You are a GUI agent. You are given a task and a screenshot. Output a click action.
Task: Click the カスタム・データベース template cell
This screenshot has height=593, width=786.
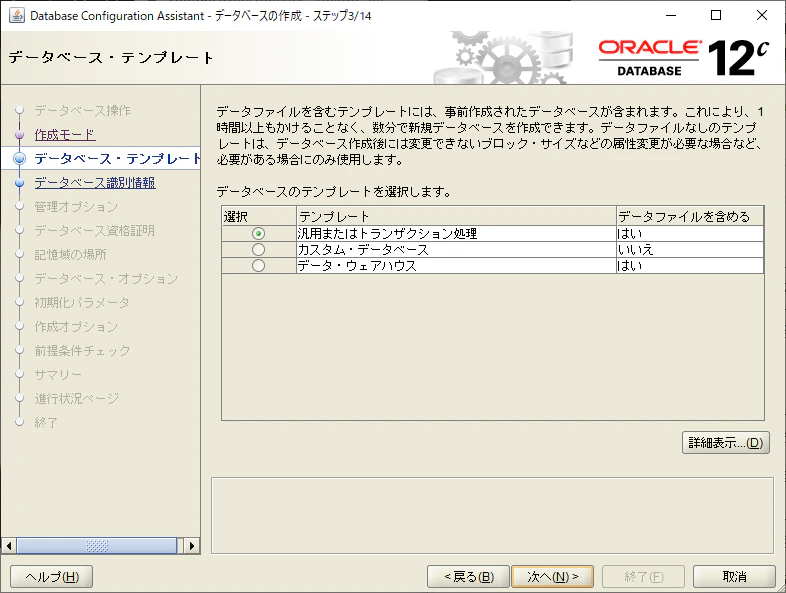click(x=456, y=250)
